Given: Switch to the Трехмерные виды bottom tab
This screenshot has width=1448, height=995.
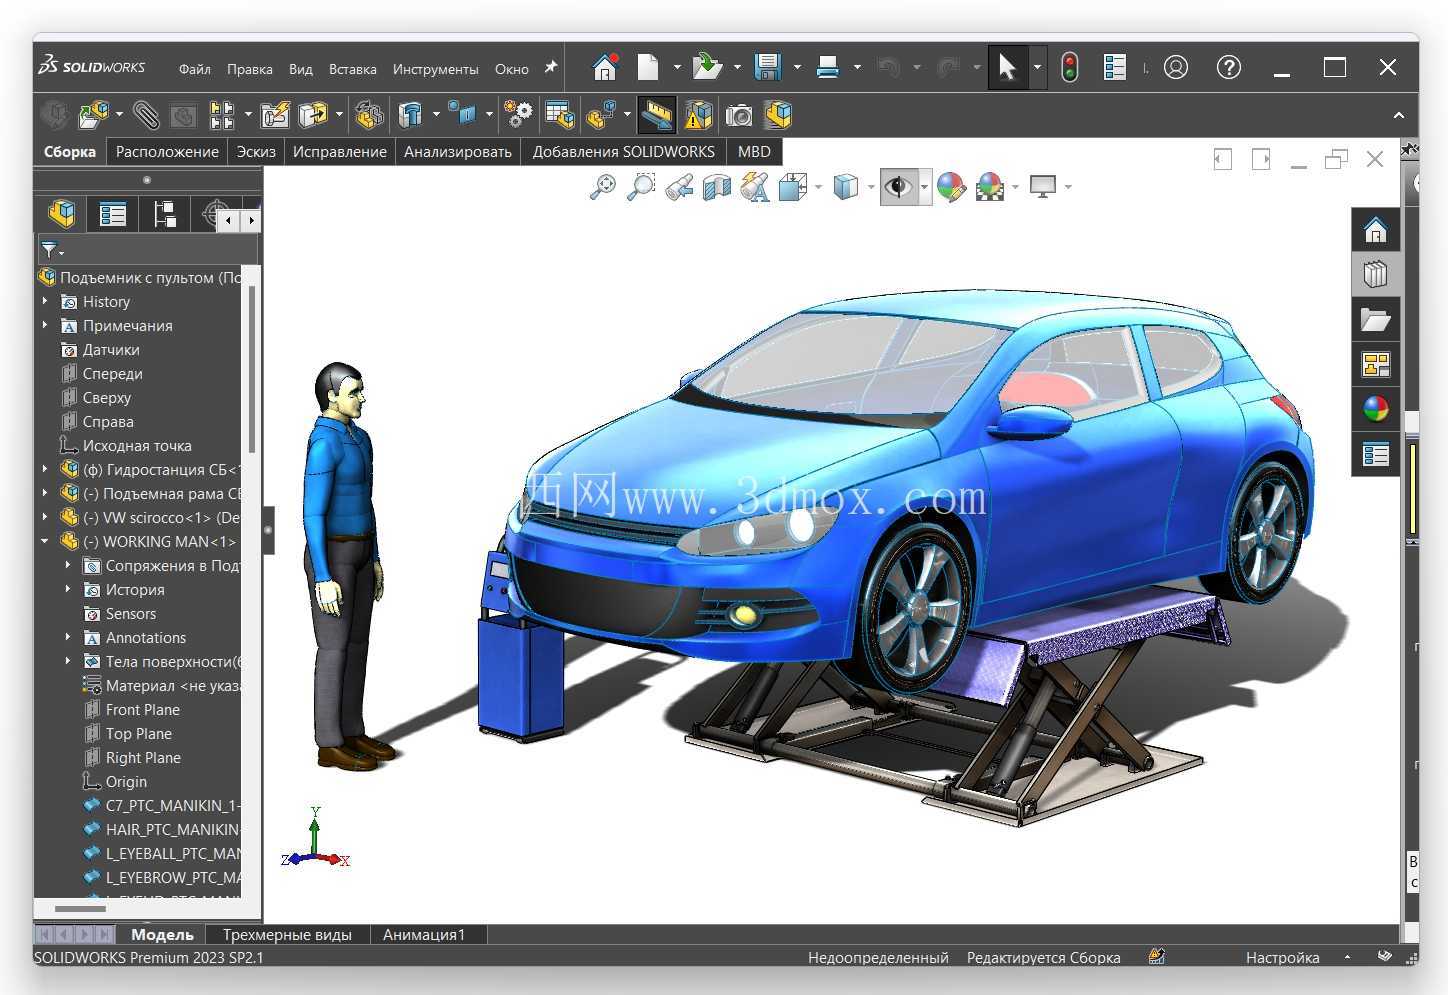Looking at the screenshot, I should [x=287, y=935].
